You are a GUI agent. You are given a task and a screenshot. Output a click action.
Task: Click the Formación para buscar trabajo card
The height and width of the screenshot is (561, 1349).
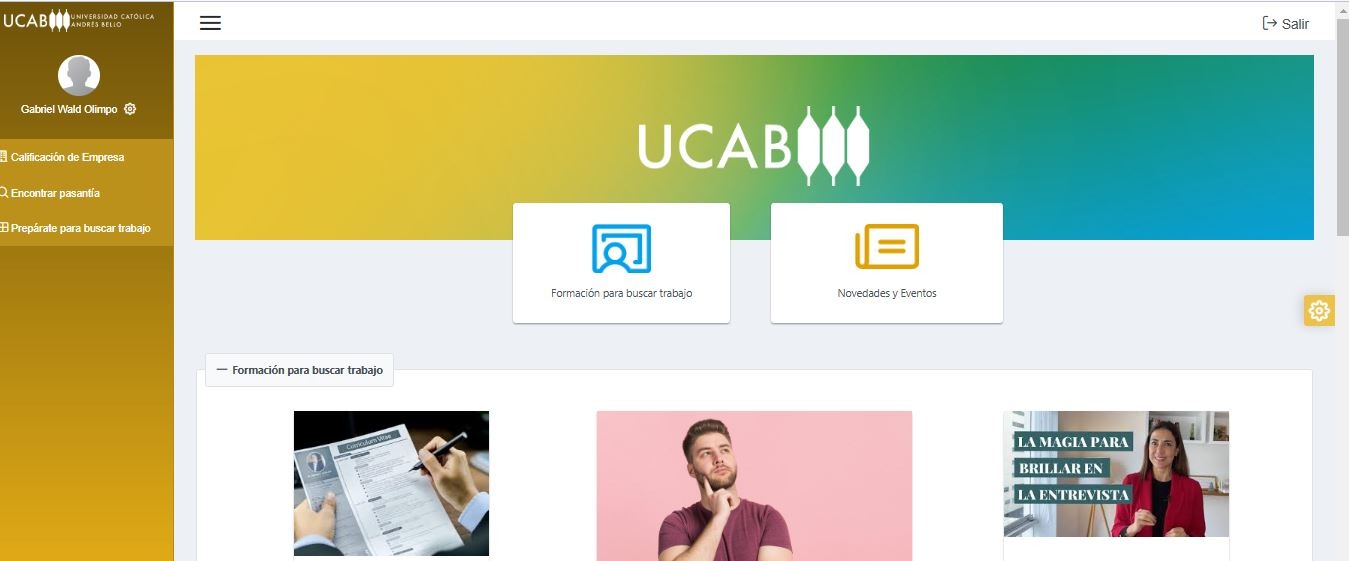coord(621,263)
